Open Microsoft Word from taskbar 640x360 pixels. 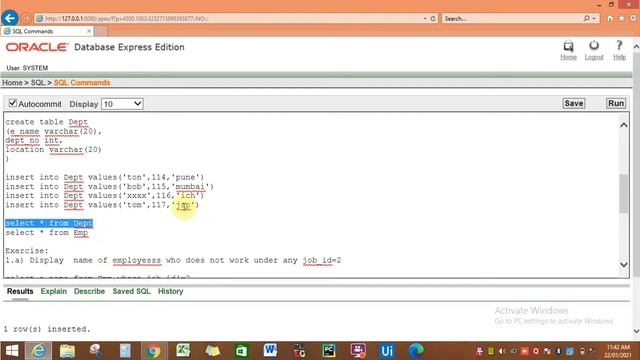click(x=270, y=351)
